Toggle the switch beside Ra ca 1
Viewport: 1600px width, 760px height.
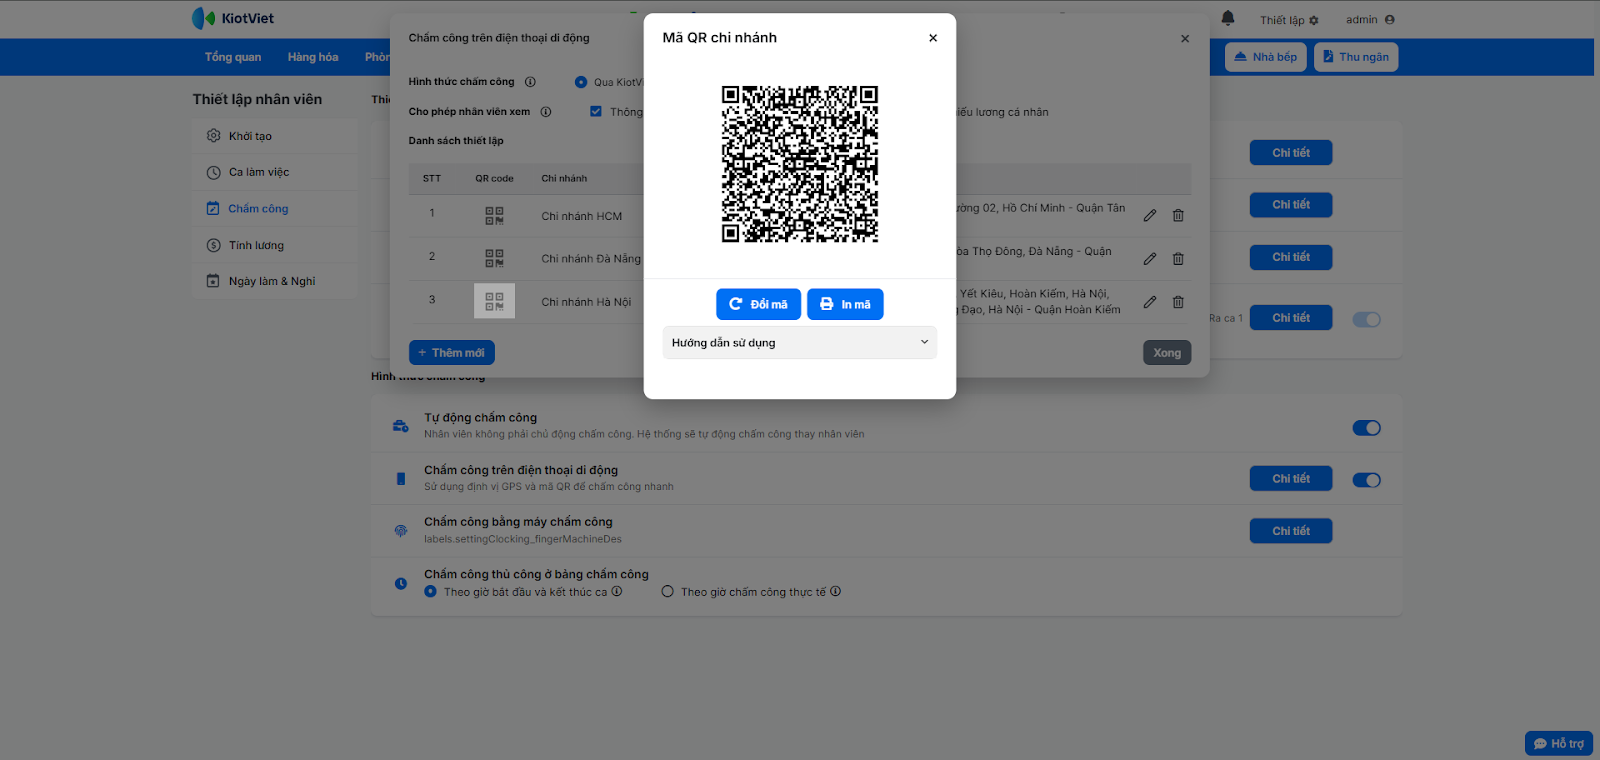pyautogui.click(x=1367, y=320)
